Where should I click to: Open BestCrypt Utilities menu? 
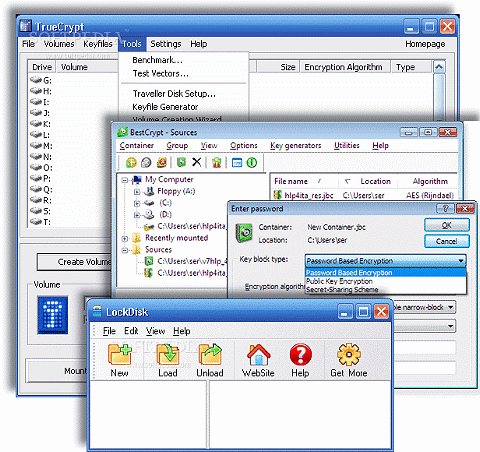point(347,146)
